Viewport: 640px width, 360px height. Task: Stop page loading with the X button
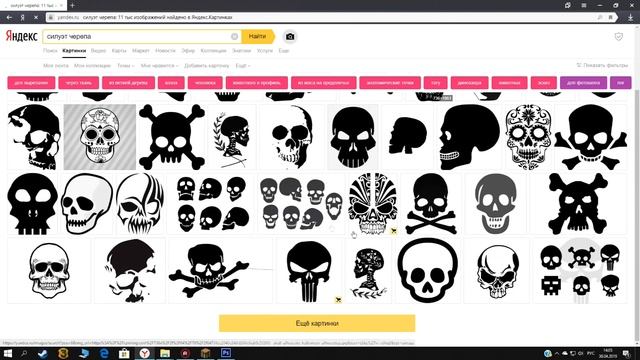pyautogui.click(x=36, y=18)
